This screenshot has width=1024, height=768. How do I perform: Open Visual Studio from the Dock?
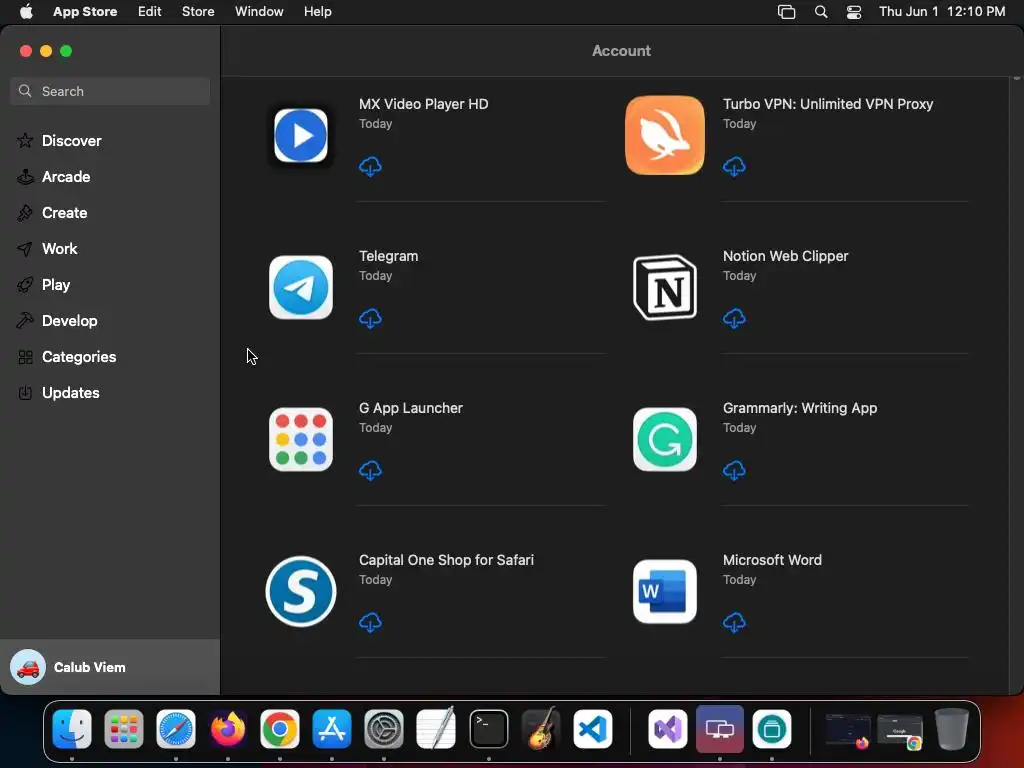[667, 729]
